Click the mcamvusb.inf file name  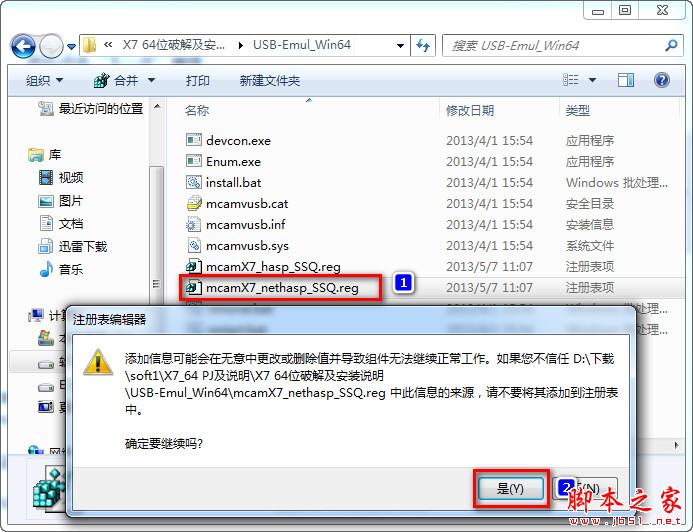tap(246, 224)
